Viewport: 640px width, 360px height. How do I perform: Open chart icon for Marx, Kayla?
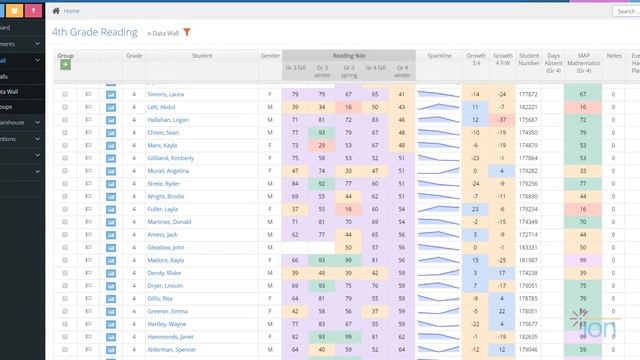click(111, 146)
